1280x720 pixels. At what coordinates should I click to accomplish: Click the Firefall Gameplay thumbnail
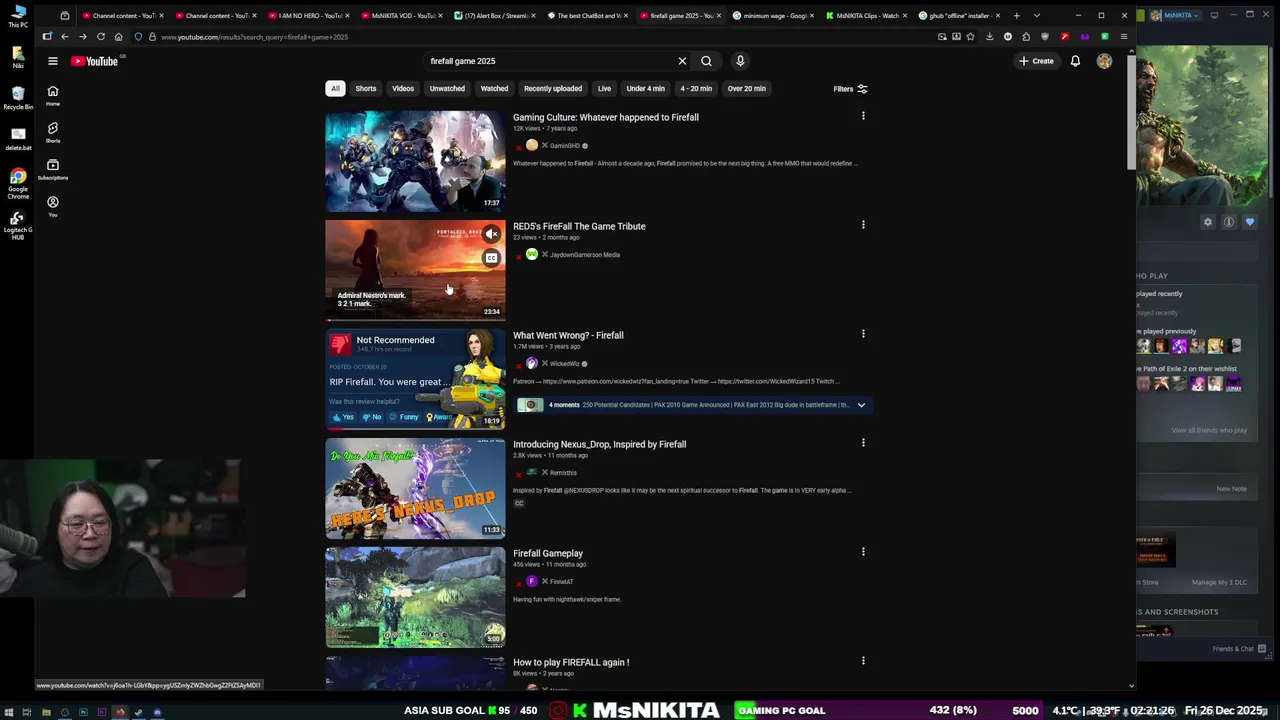415,597
